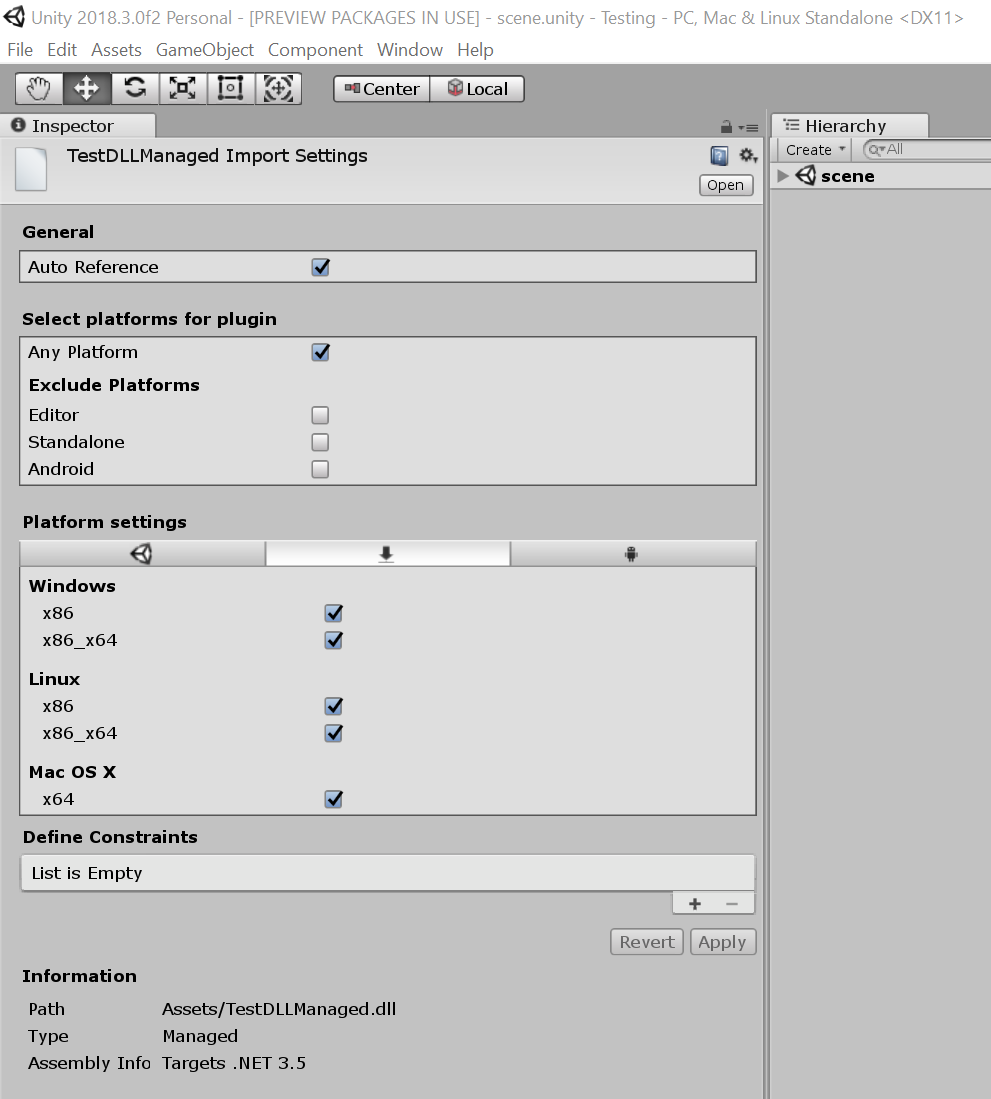Select the Move tool
Screen dimensions: 991x1099
(87, 89)
